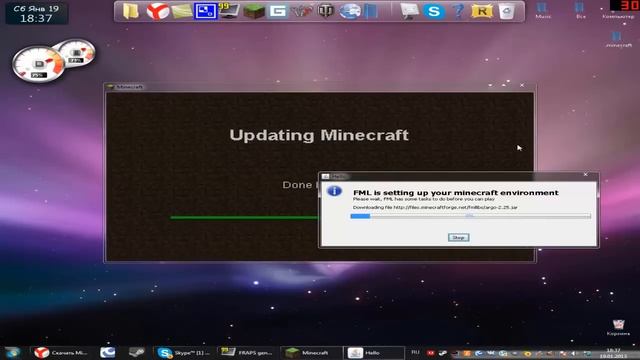Click the green Minecraft update progress bar
The image size is (640, 360).
click(244, 218)
